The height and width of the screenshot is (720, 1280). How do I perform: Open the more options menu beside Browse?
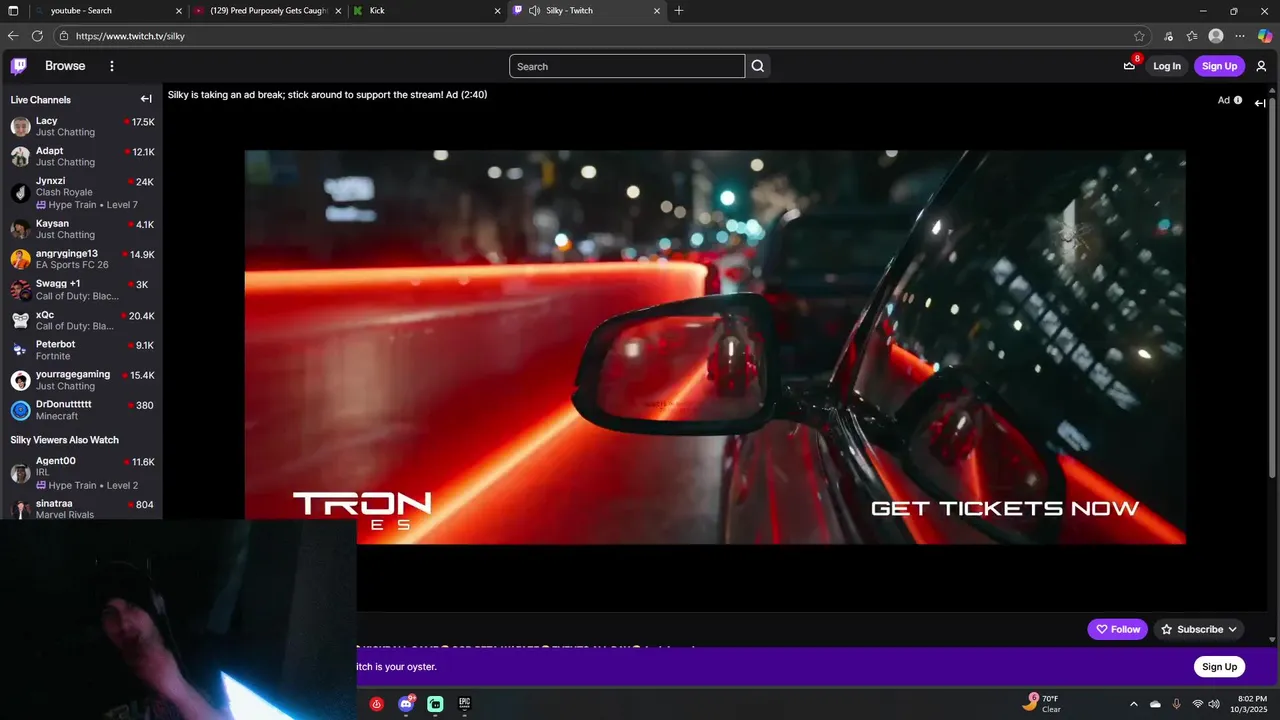point(112,66)
